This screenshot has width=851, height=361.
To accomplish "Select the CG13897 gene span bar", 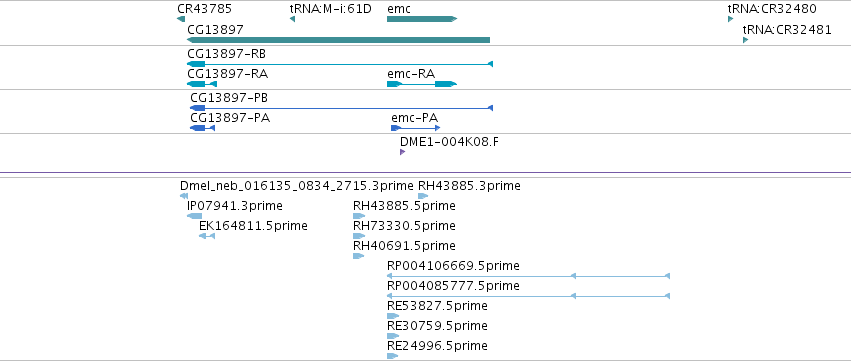I will pyautogui.click(x=339, y=40).
